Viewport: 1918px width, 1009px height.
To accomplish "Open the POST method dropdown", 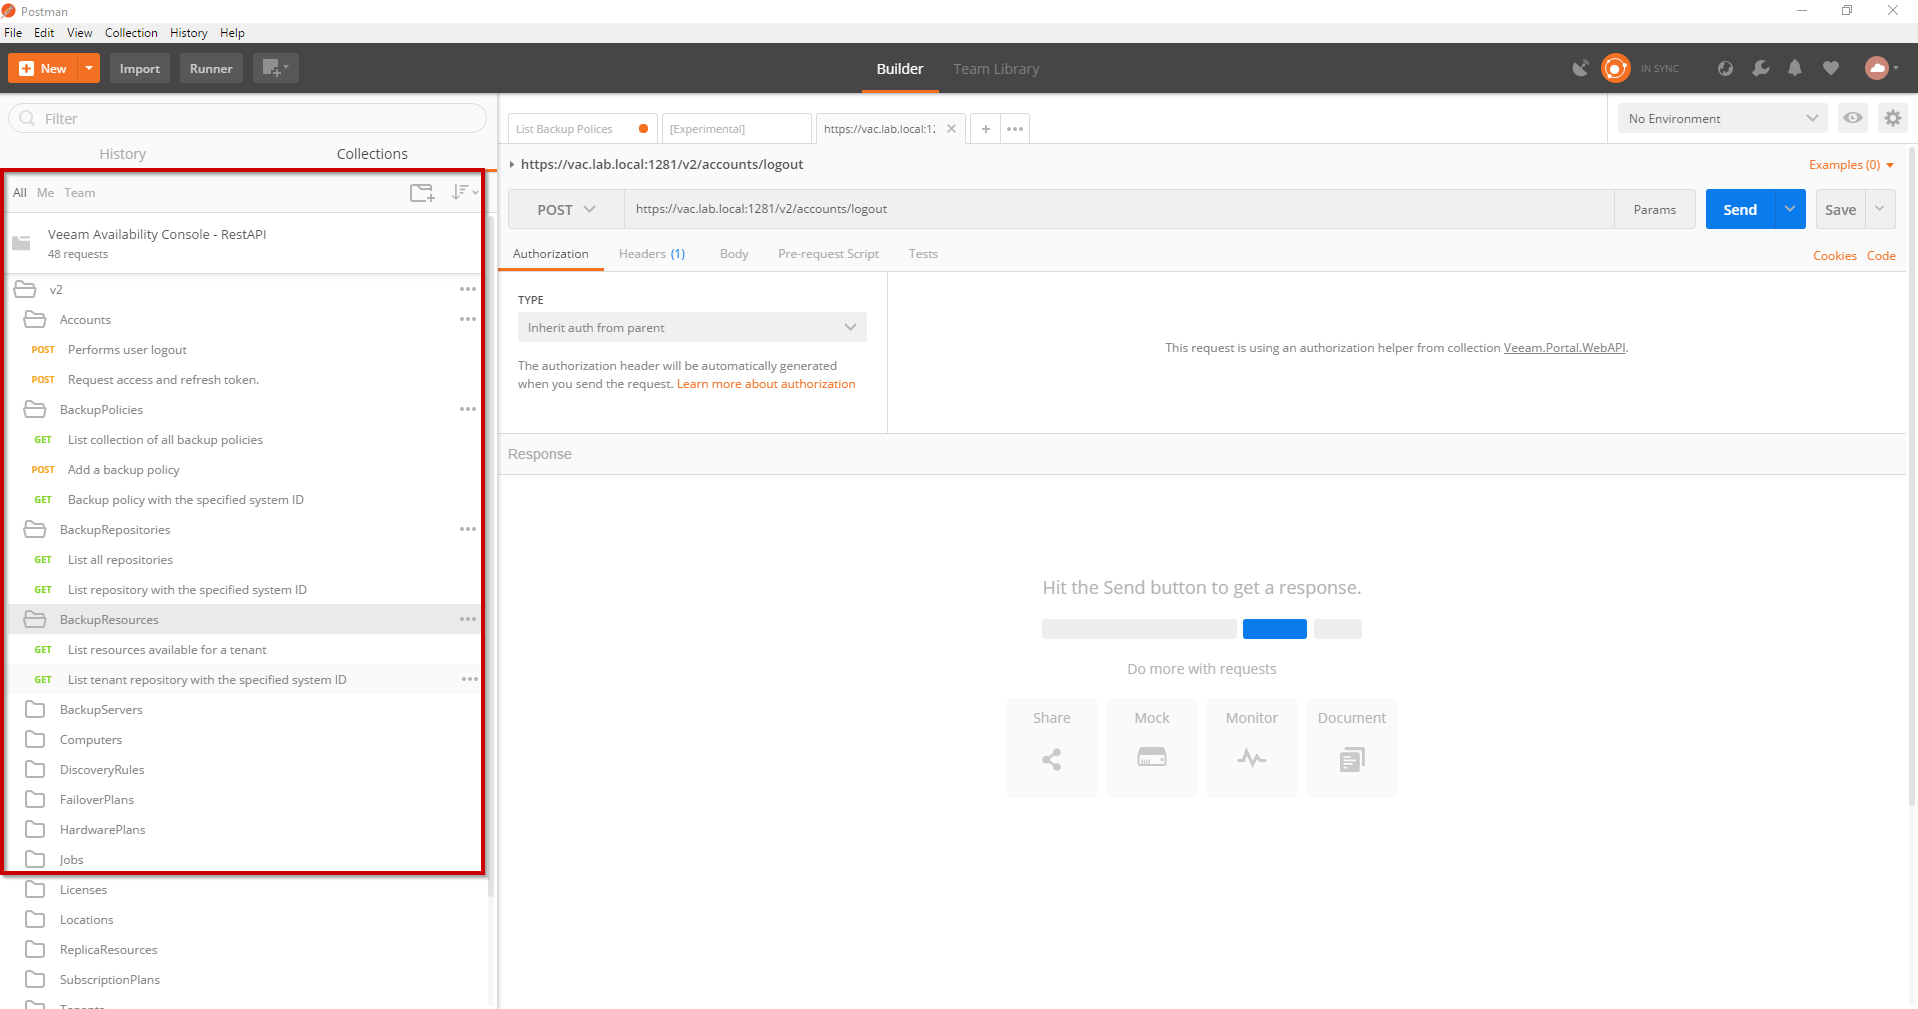I will (x=566, y=209).
